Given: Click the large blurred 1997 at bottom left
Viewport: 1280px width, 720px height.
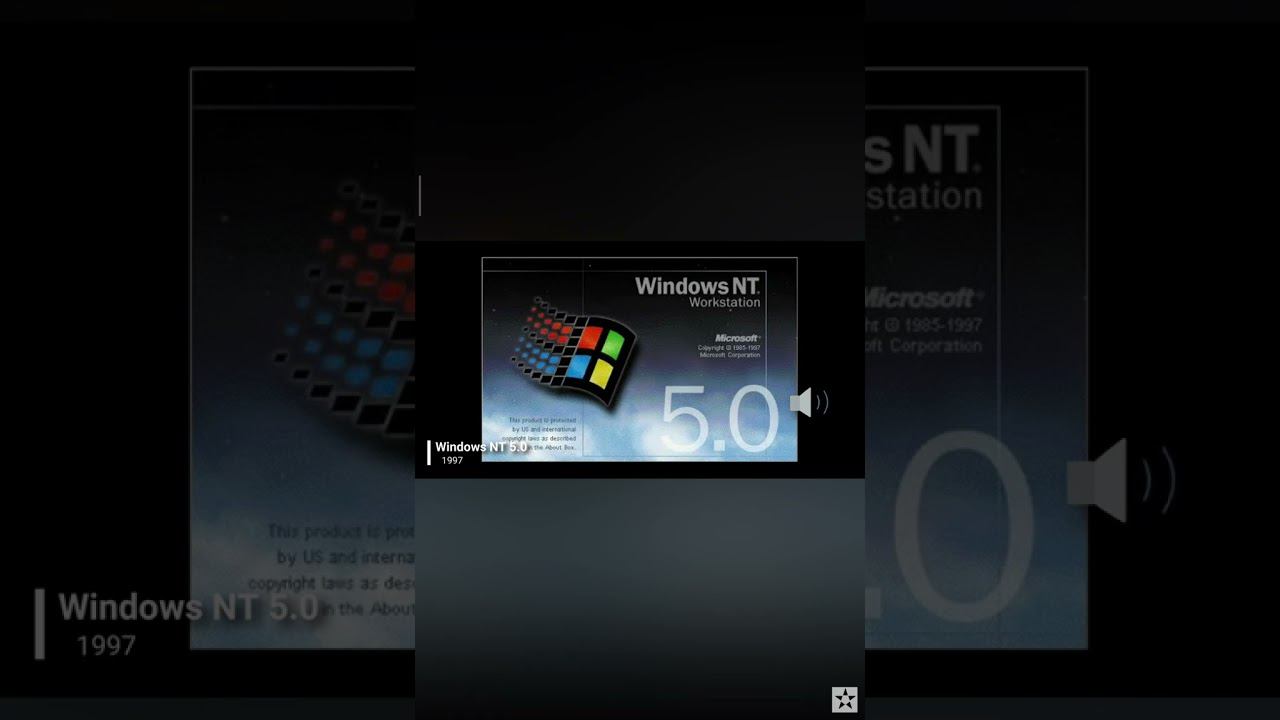Looking at the screenshot, I should 106,645.
